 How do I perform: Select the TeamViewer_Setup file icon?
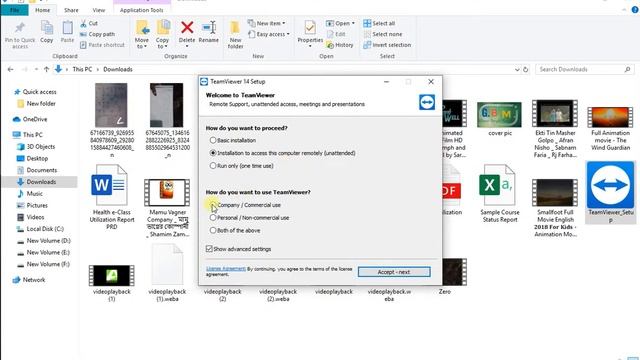click(611, 185)
